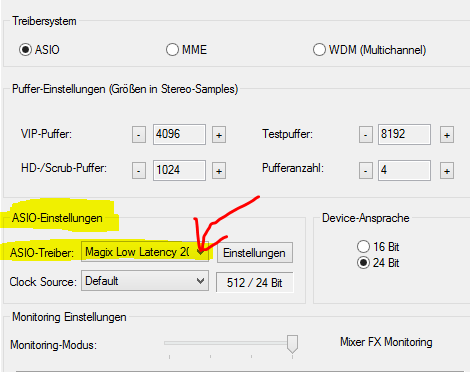The image size is (470, 372).
Task: Select 16 Bit device addressing
Action: (363, 247)
